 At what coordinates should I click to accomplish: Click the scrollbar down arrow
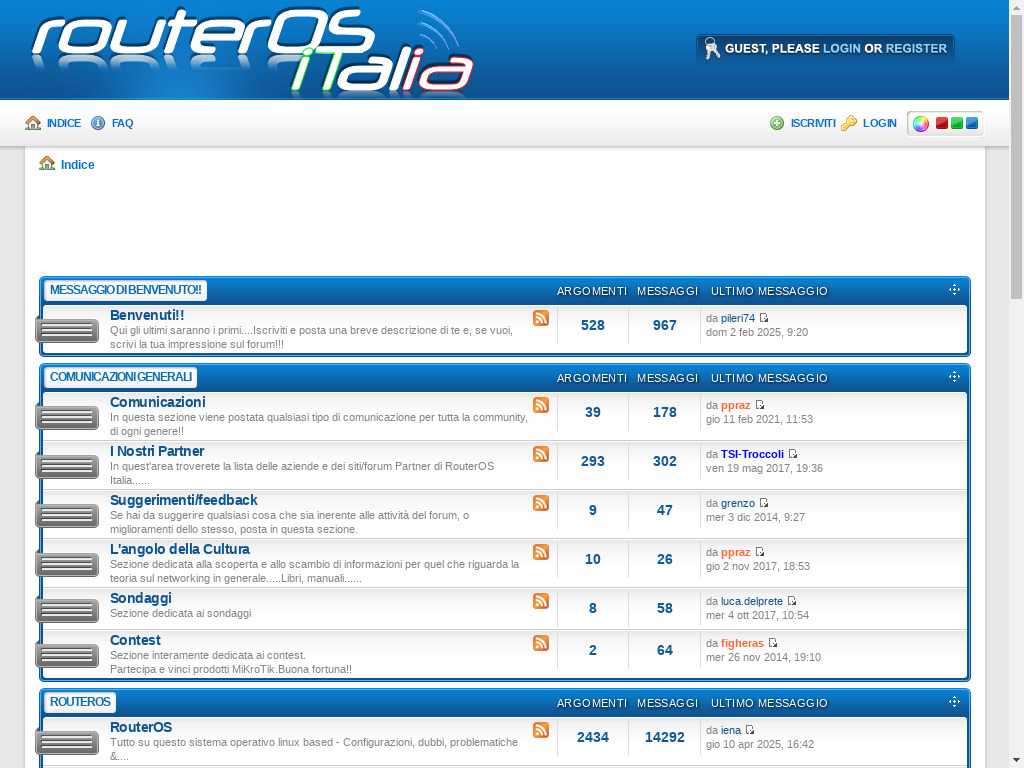(x=1016, y=762)
